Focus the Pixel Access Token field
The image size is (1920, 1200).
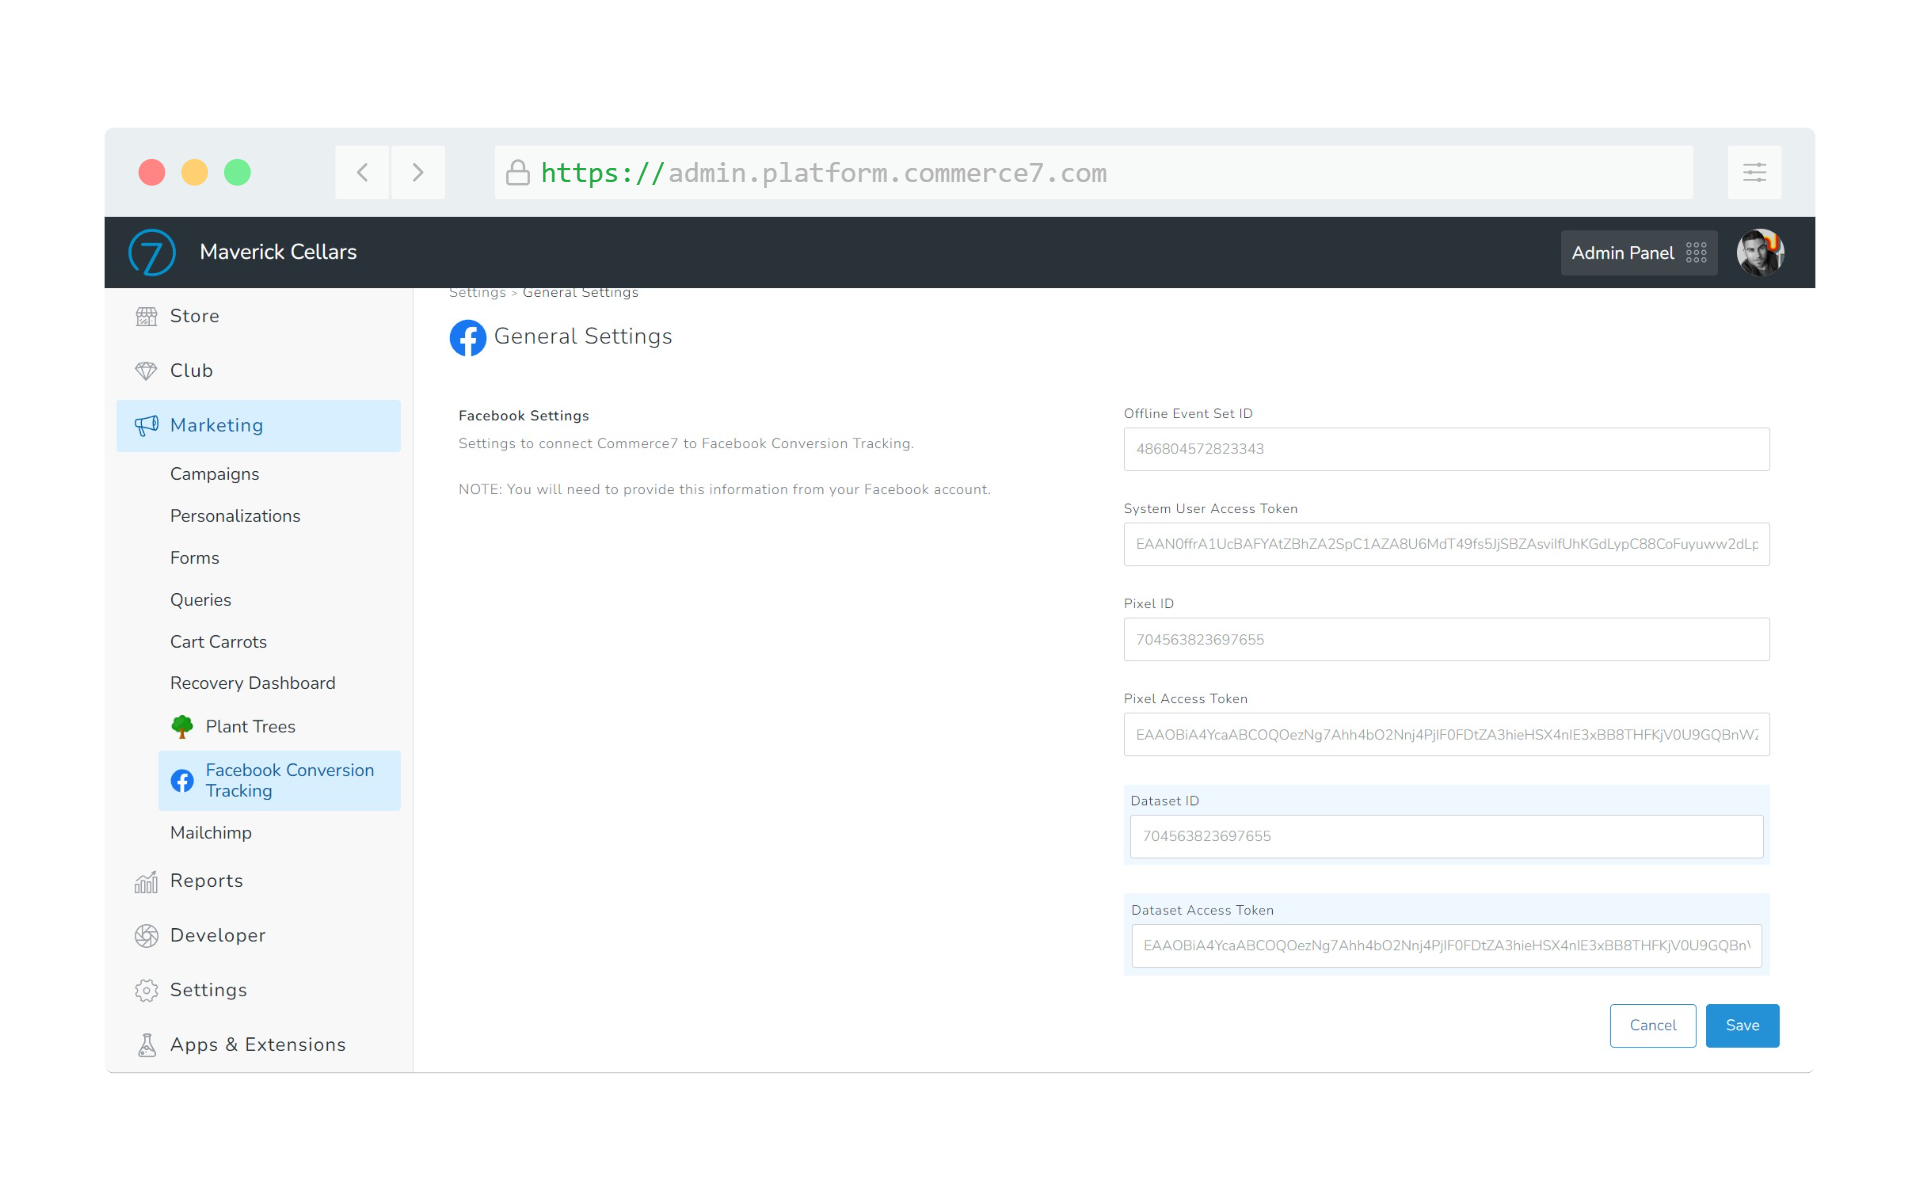1446,735
